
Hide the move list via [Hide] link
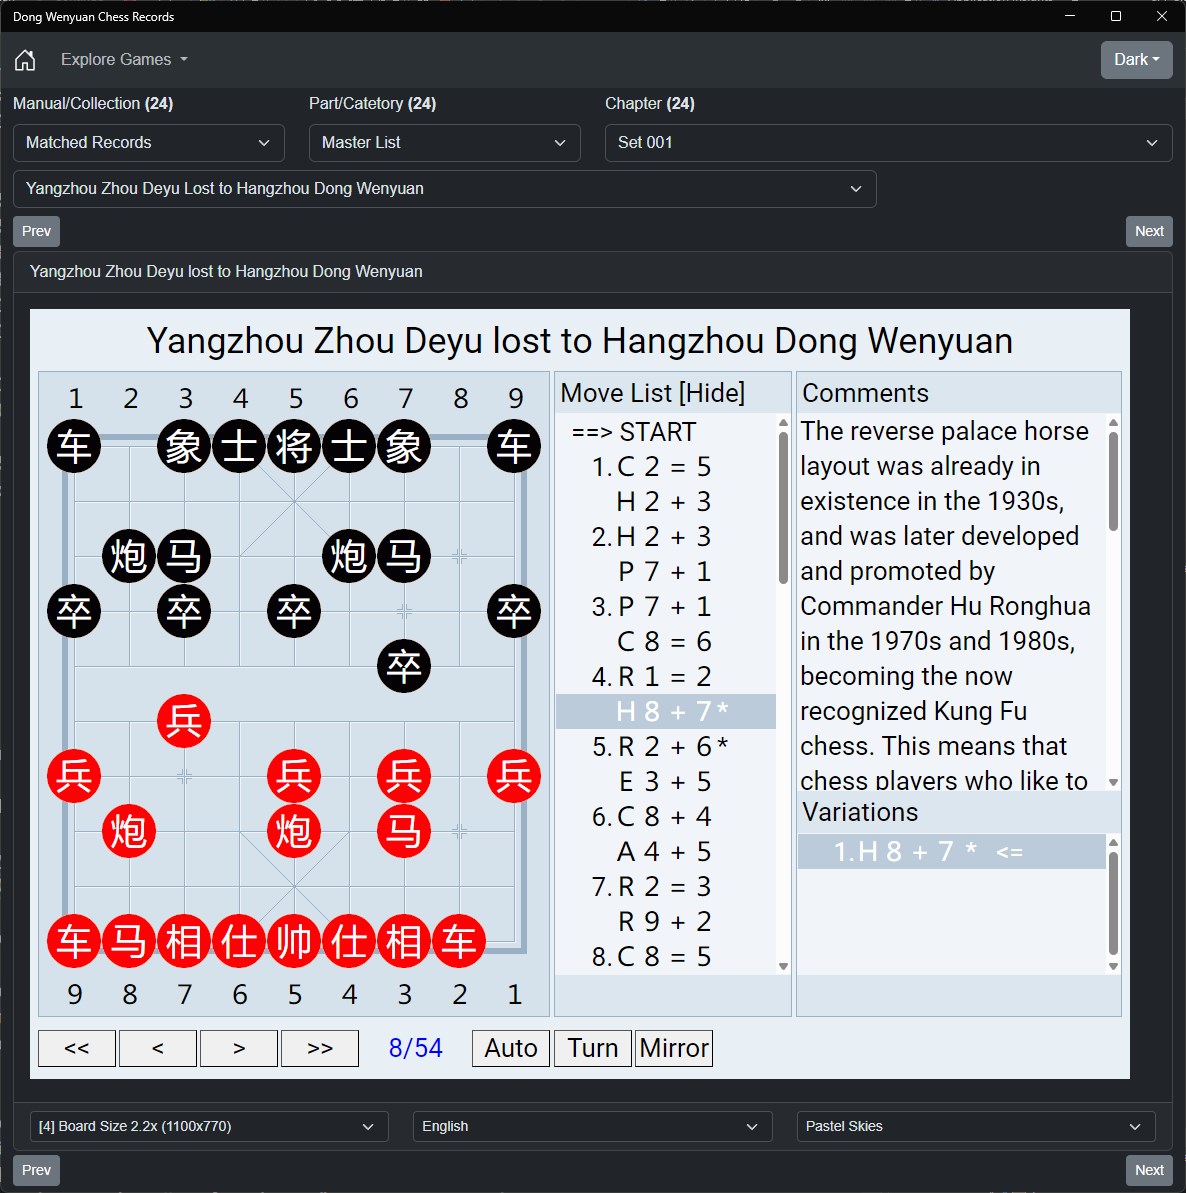(711, 393)
